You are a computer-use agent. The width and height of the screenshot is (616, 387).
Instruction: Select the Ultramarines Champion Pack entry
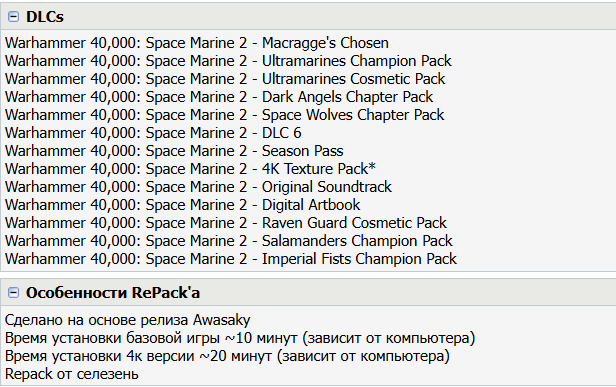tap(228, 61)
